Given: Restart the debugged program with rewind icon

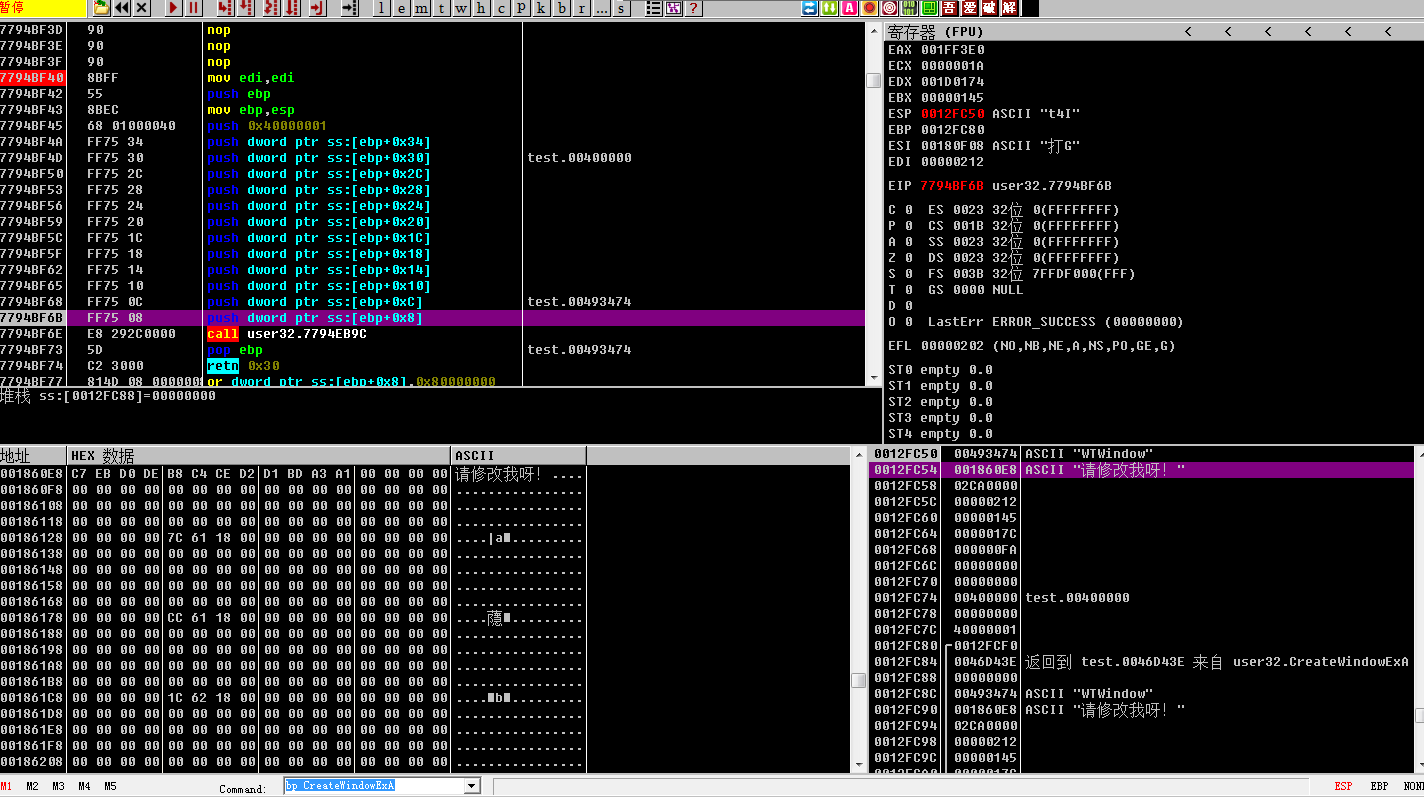Looking at the screenshot, I should click(x=122, y=8).
